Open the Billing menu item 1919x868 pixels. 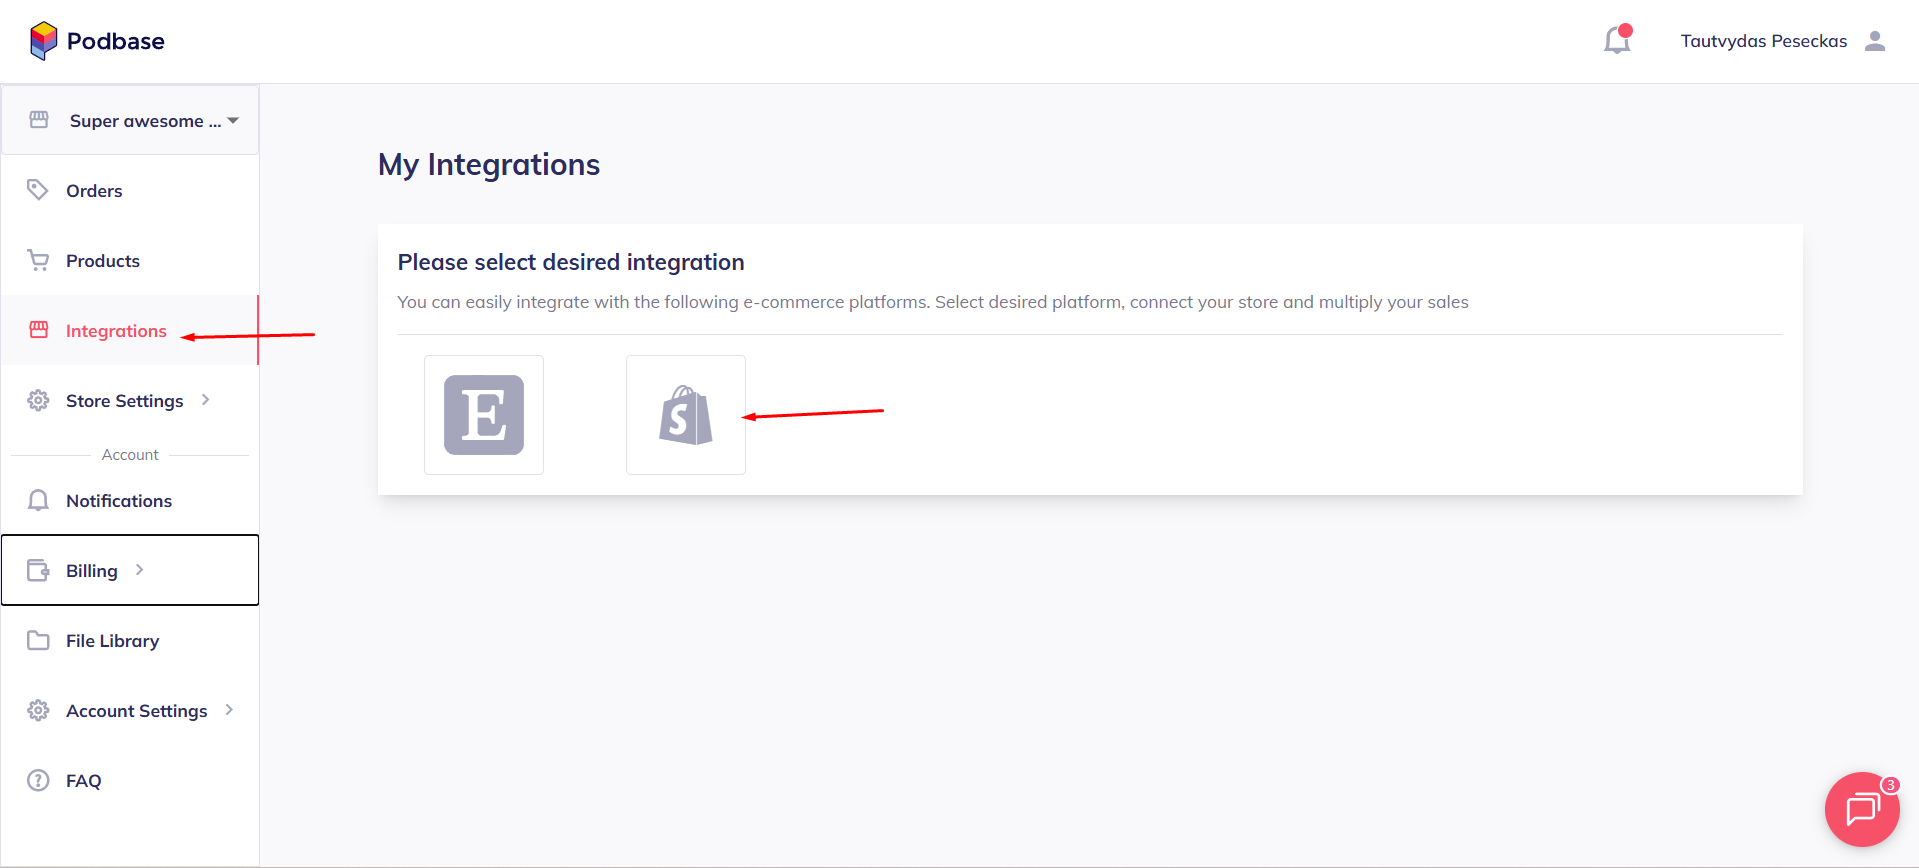pyautogui.click(x=91, y=571)
